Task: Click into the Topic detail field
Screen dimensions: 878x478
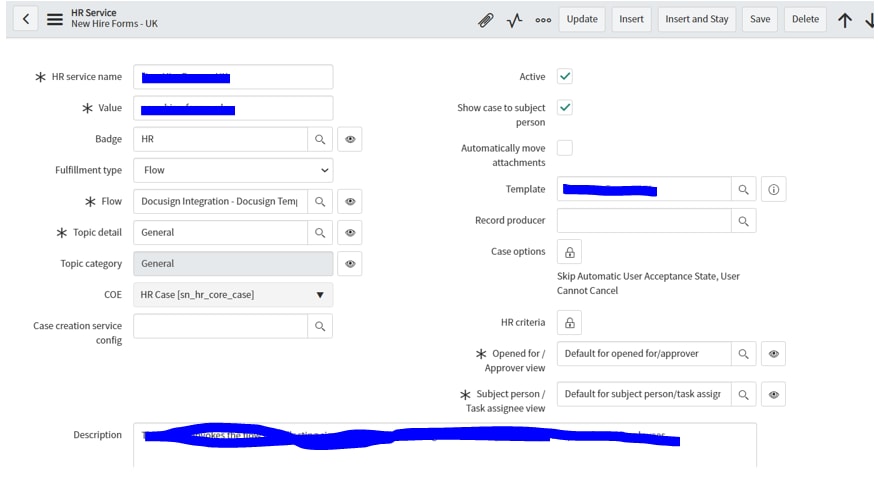Action: click(x=220, y=233)
